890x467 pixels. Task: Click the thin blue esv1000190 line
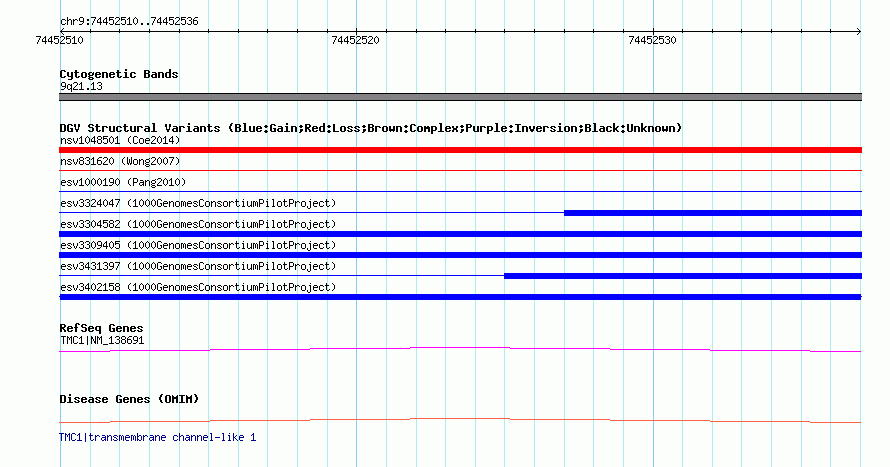(460, 191)
